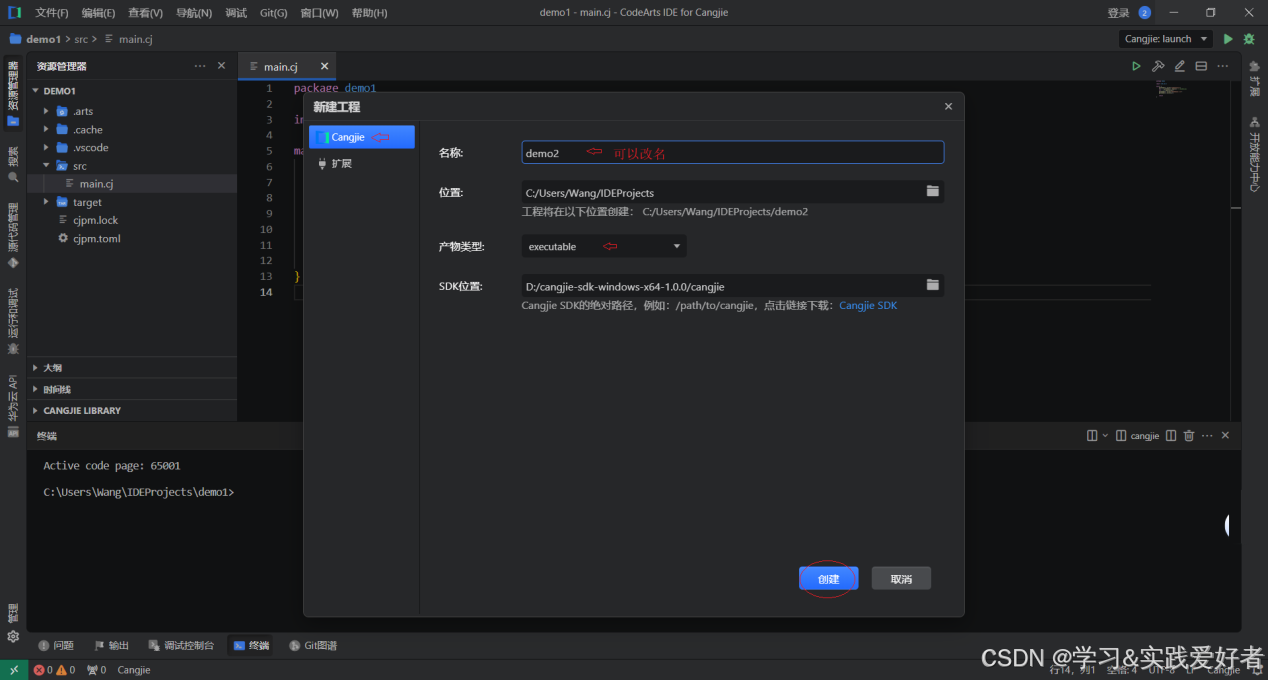Close the 新建工程 dialog
The image size is (1268, 680).
point(948,106)
